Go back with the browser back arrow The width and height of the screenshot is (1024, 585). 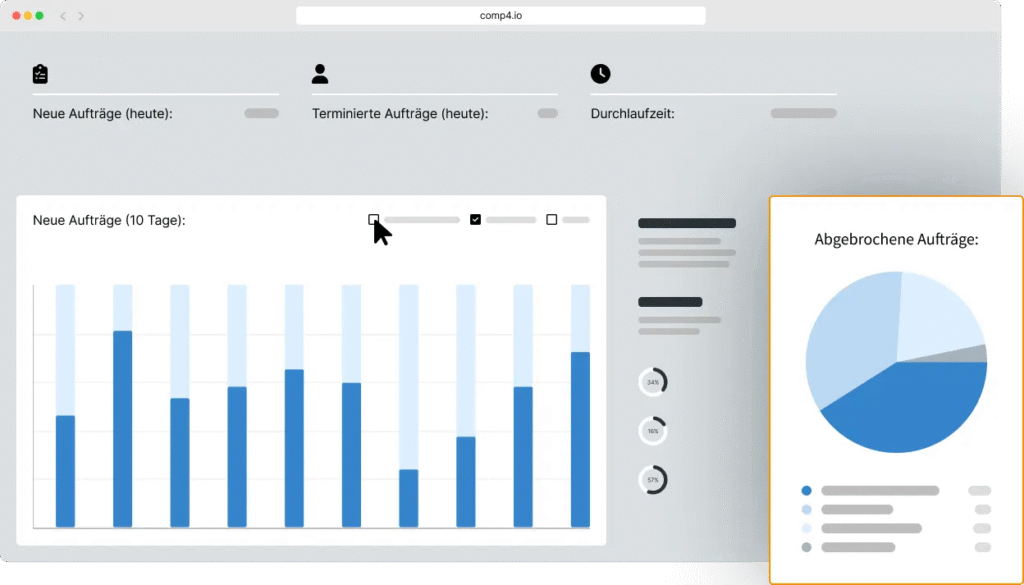click(64, 16)
